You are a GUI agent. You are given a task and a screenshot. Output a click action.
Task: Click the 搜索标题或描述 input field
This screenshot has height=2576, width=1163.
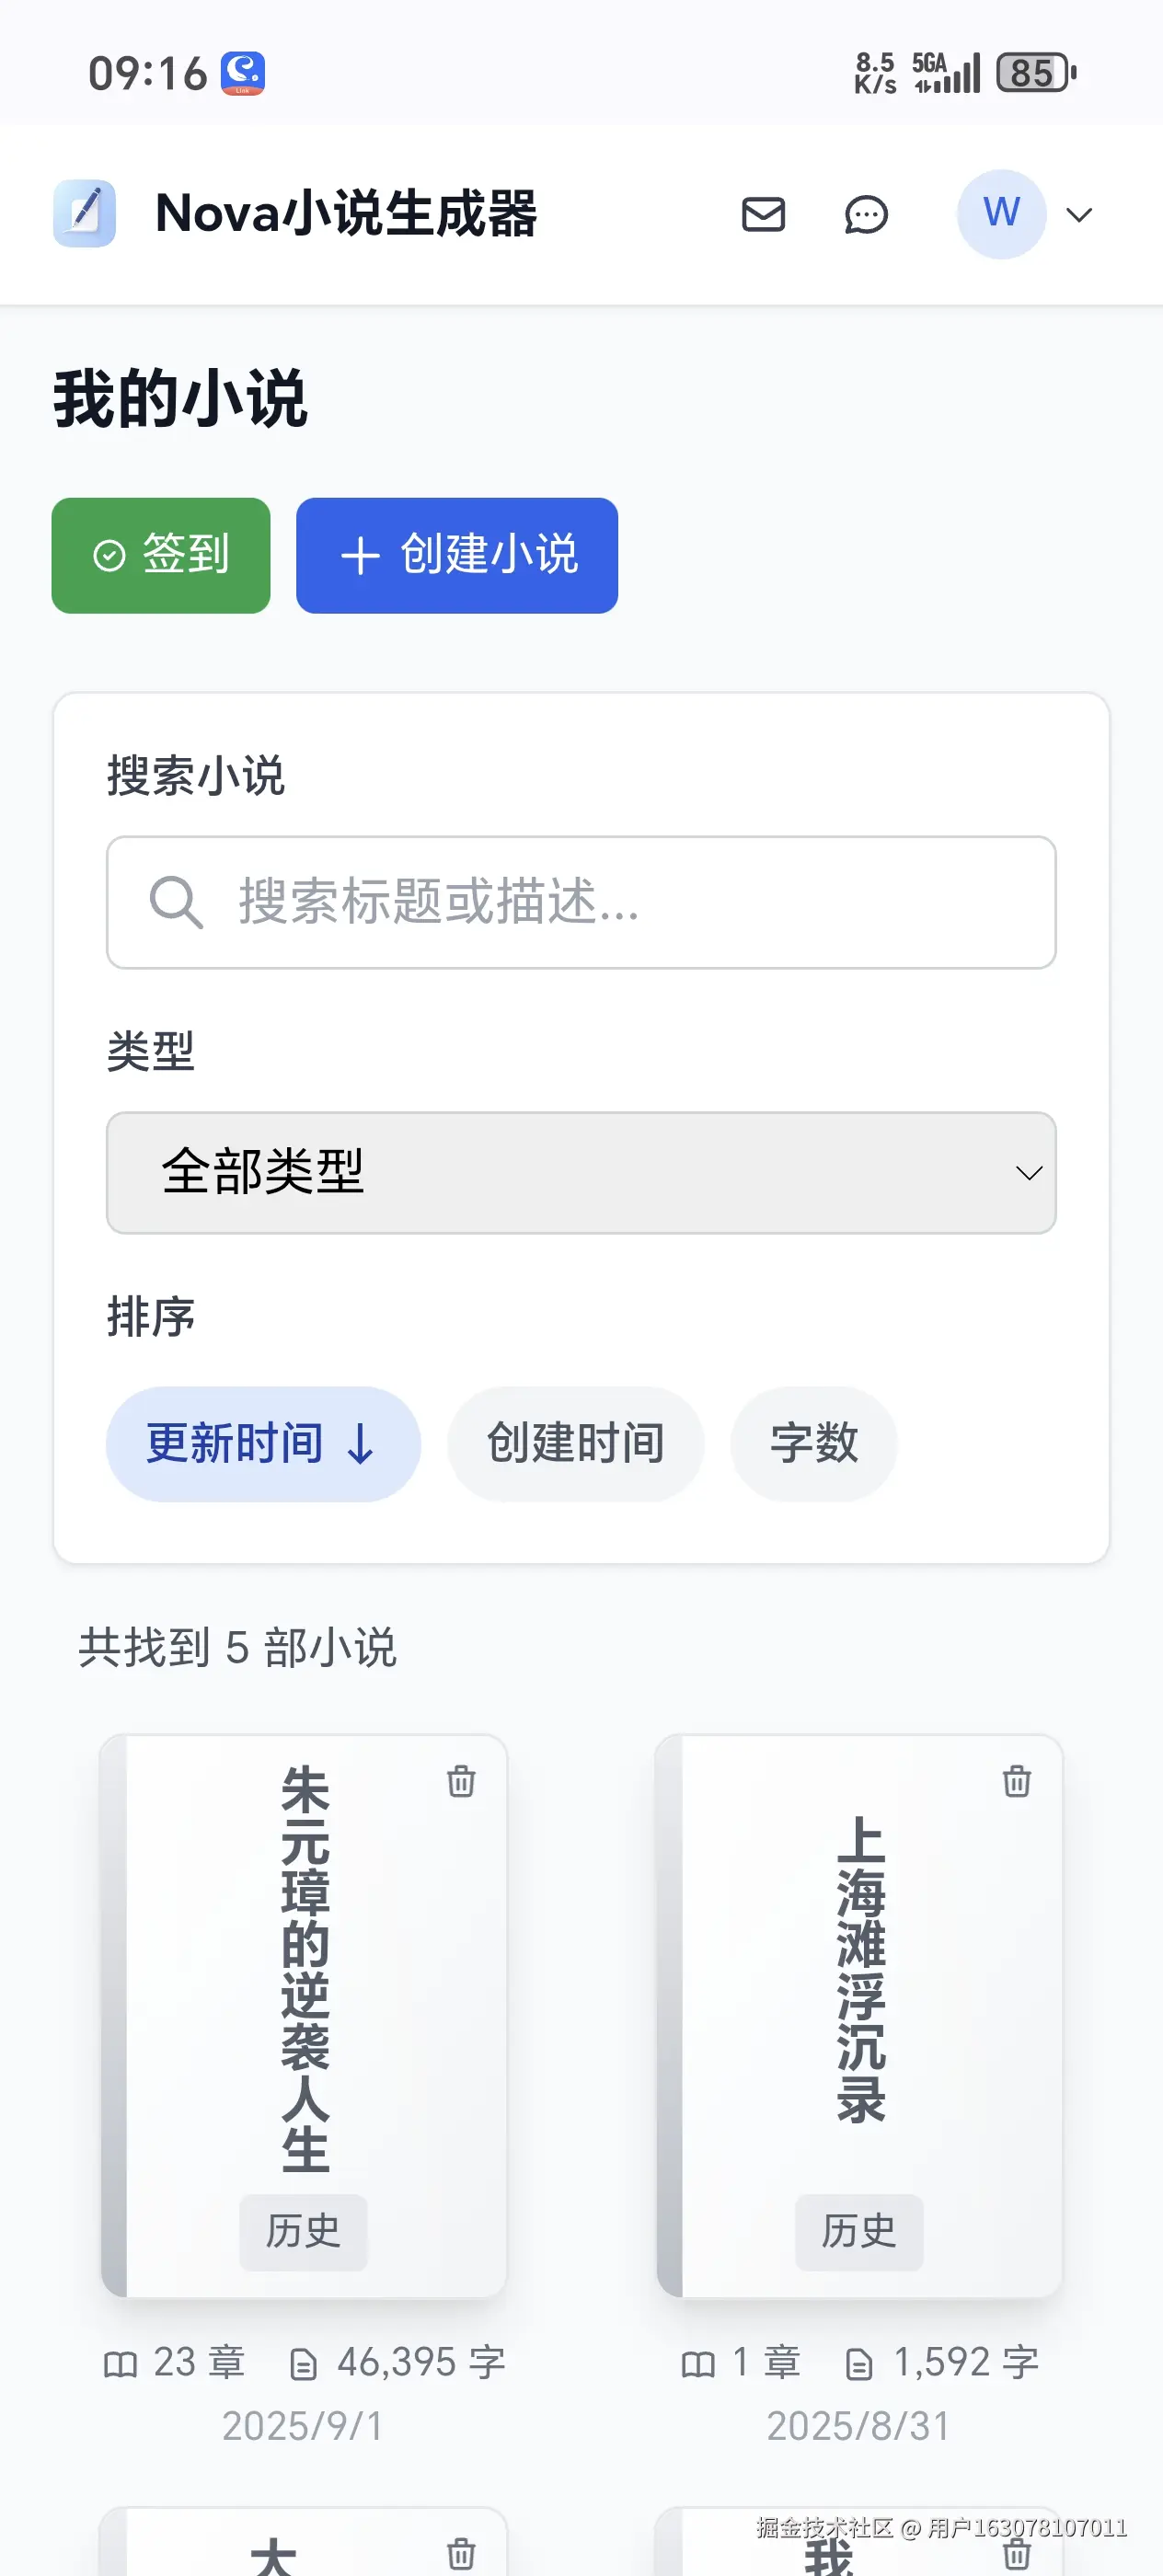click(x=581, y=903)
